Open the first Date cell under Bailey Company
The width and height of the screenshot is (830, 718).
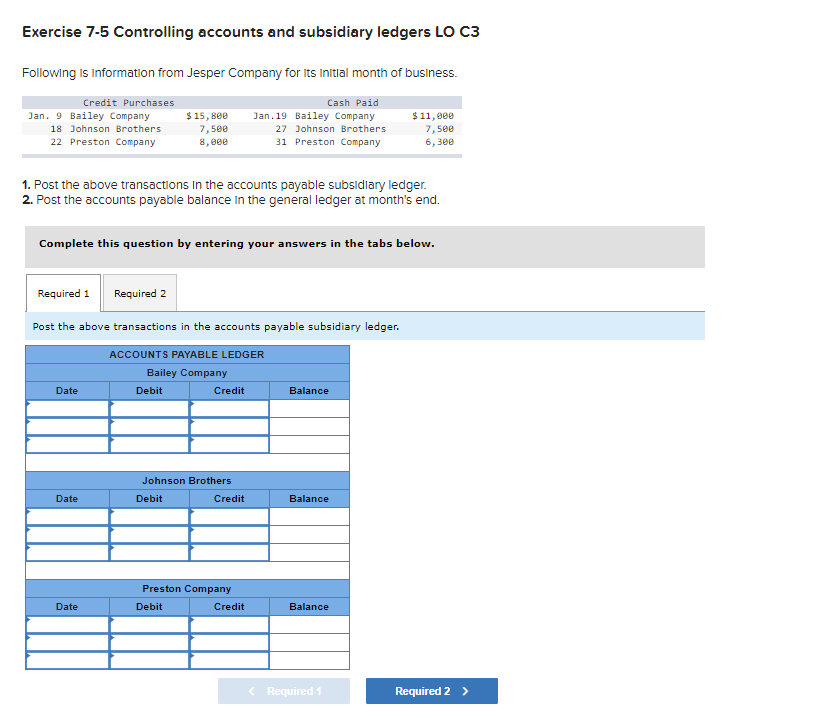pos(67,408)
